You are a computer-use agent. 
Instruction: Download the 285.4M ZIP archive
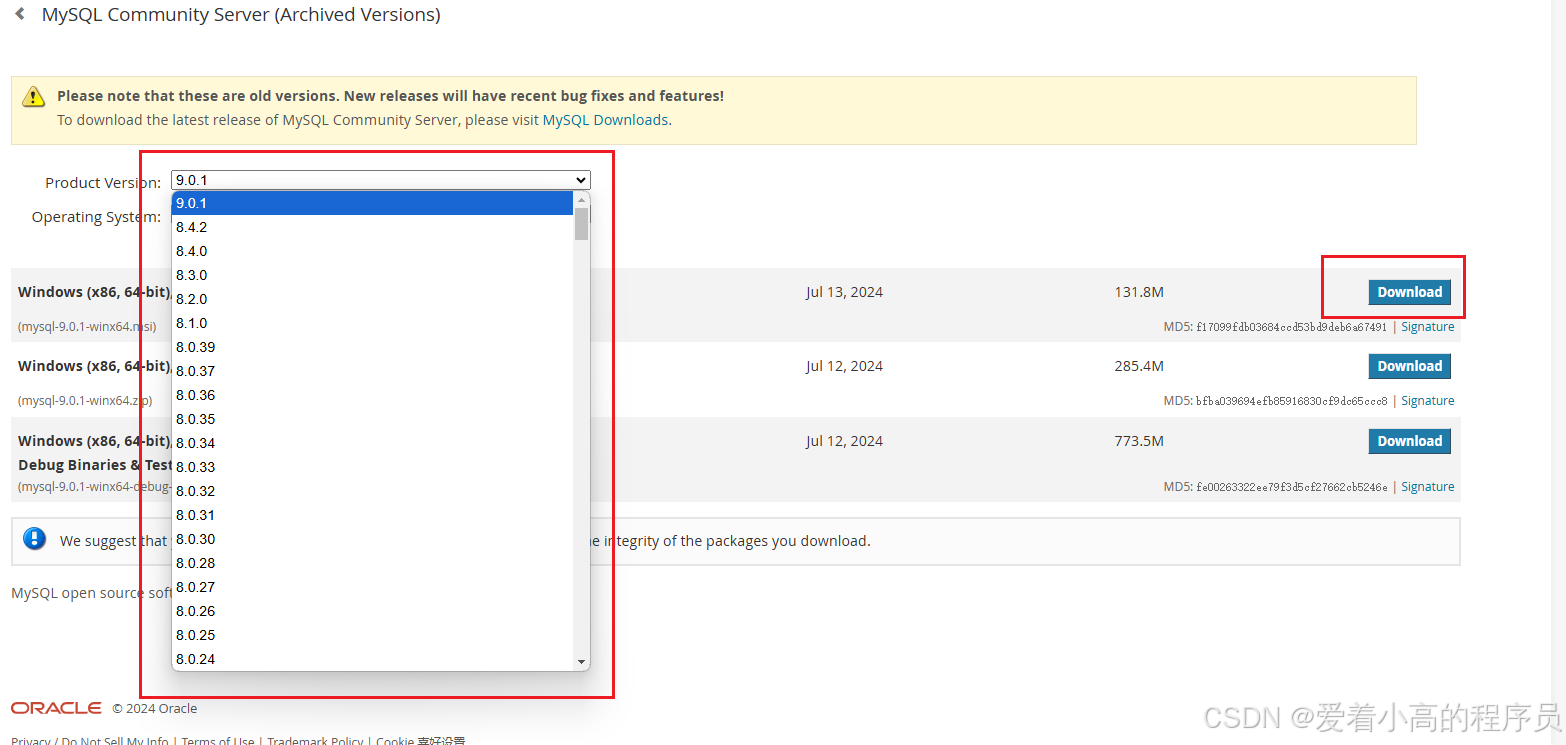click(x=1409, y=366)
